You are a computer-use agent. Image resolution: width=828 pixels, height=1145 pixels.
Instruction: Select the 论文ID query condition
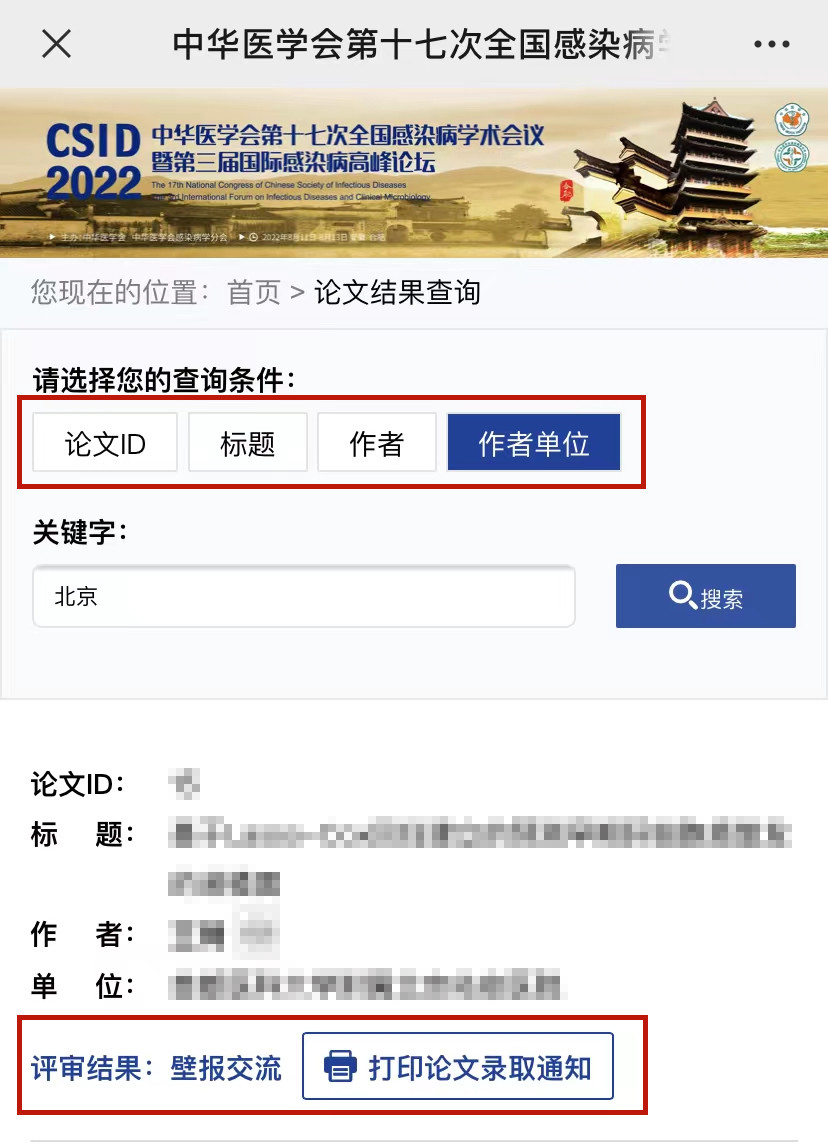pos(105,443)
